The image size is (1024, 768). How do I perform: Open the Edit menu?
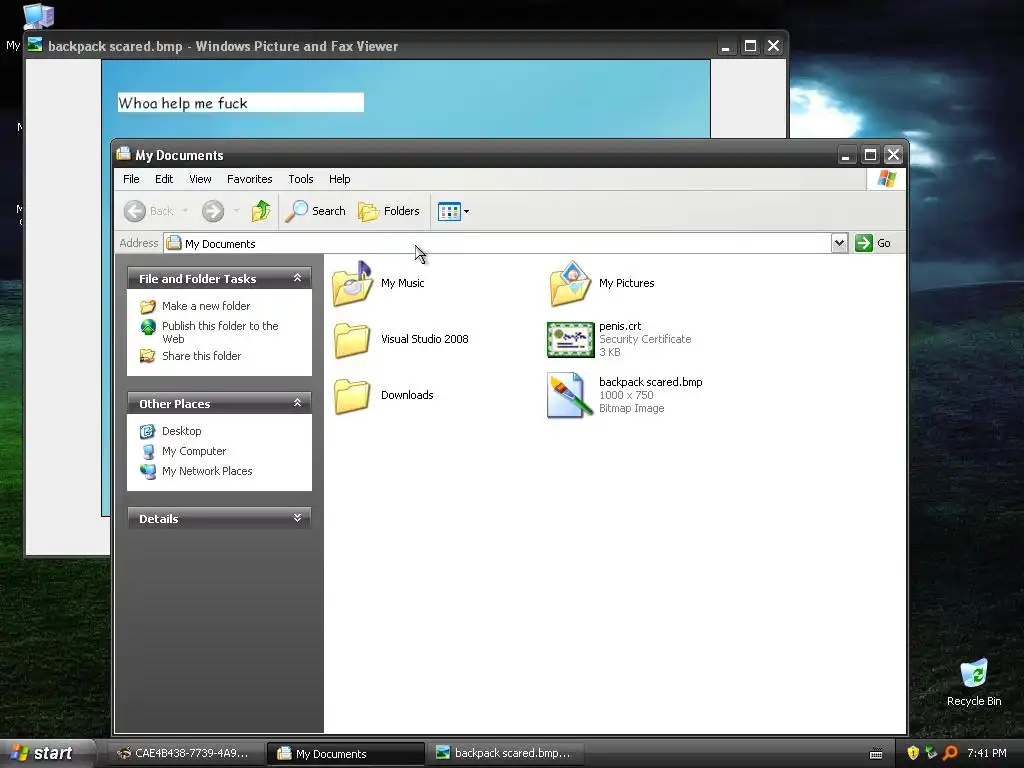pyautogui.click(x=164, y=179)
